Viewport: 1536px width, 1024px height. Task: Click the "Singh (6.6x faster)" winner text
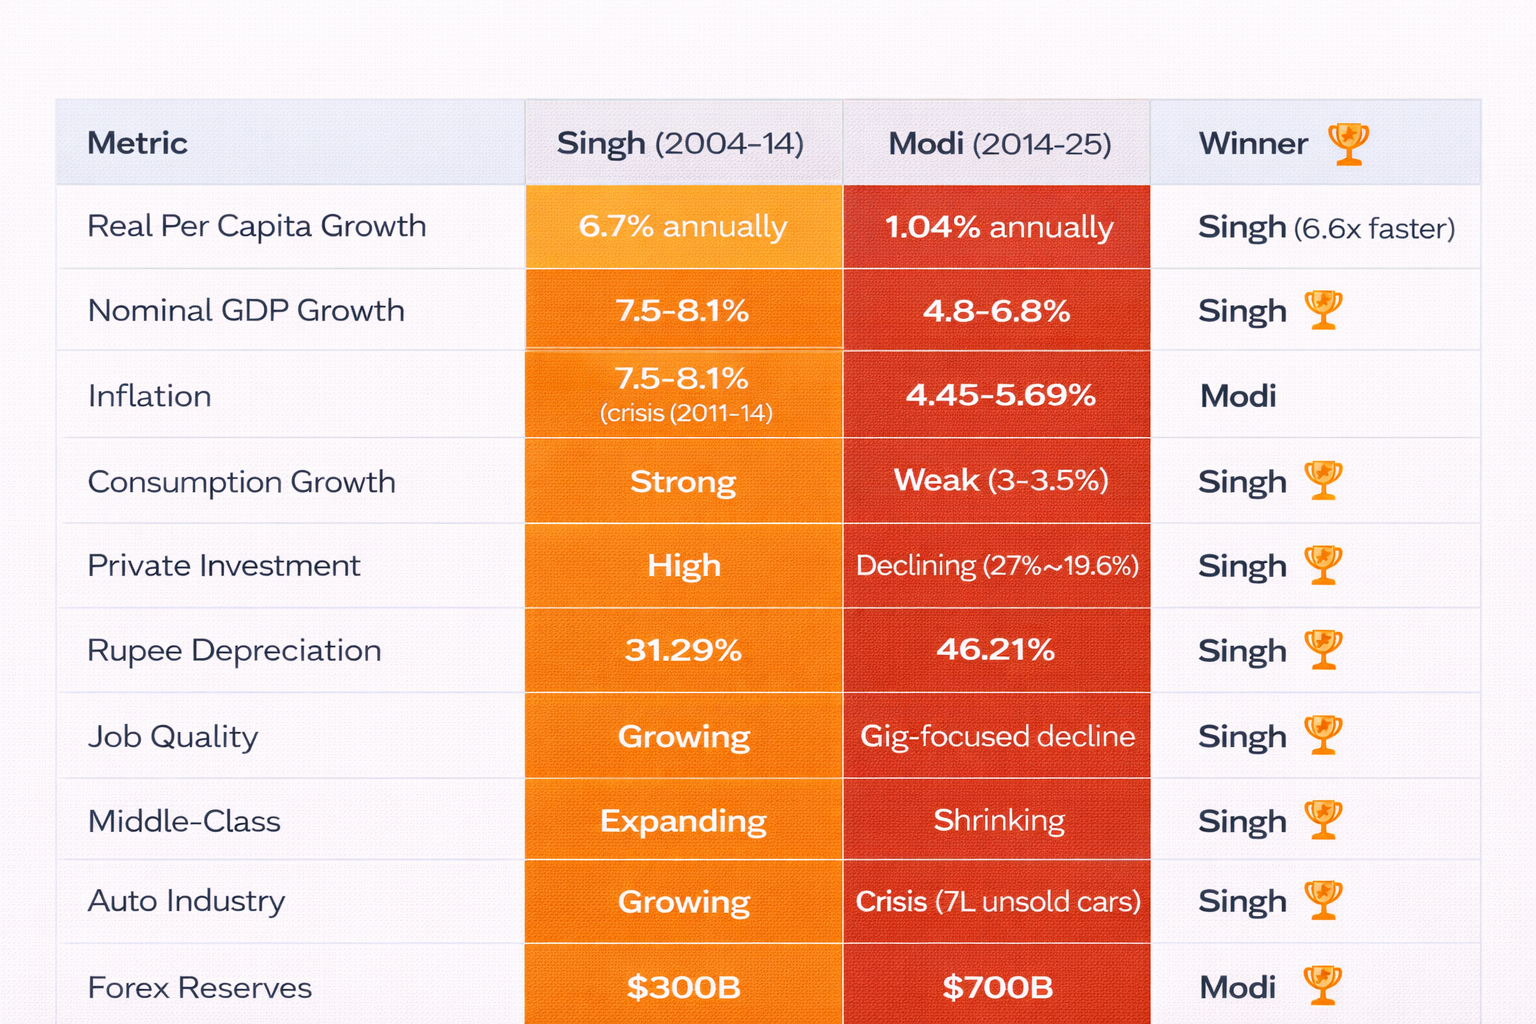[1326, 228]
